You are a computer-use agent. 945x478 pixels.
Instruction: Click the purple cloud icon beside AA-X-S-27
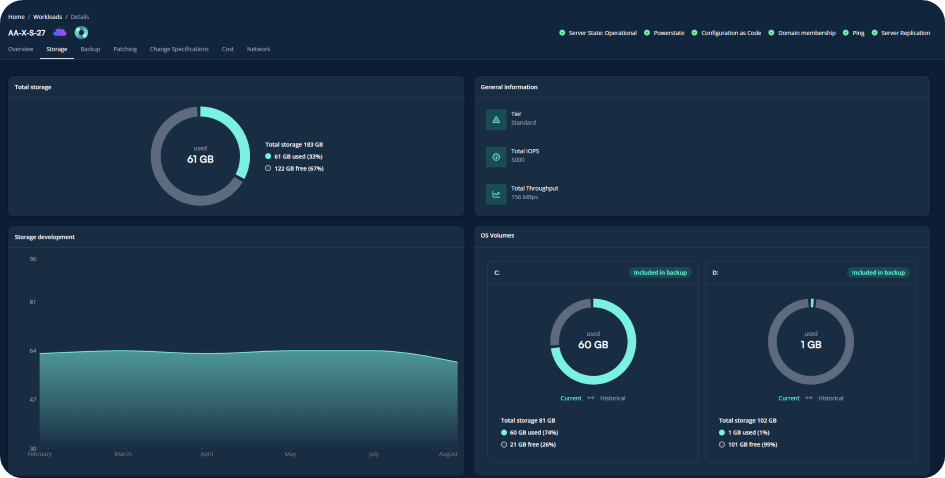pyautogui.click(x=60, y=32)
